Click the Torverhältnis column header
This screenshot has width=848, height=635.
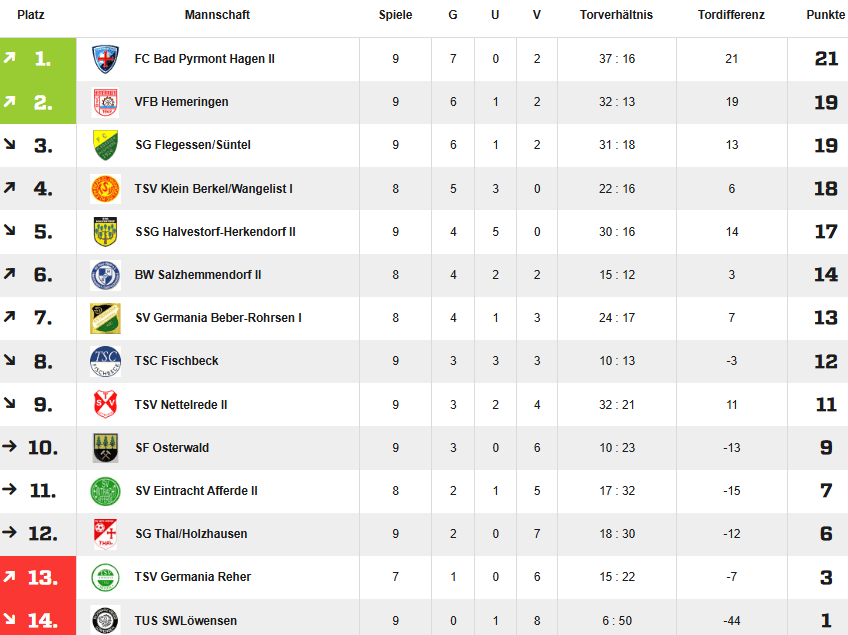tap(616, 15)
